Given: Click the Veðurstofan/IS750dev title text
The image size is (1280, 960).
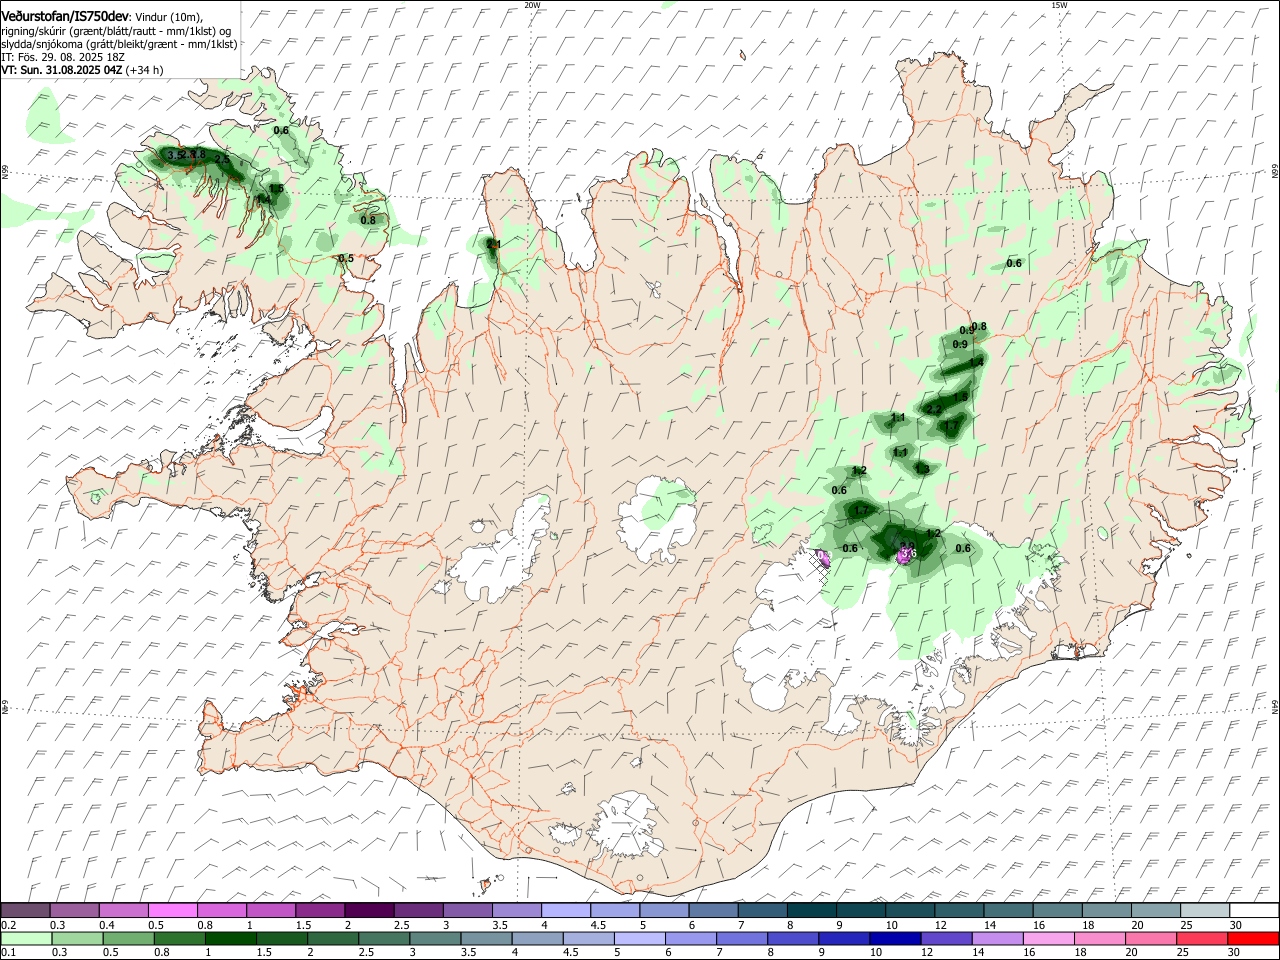Looking at the screenshot, I should [65, 15].
